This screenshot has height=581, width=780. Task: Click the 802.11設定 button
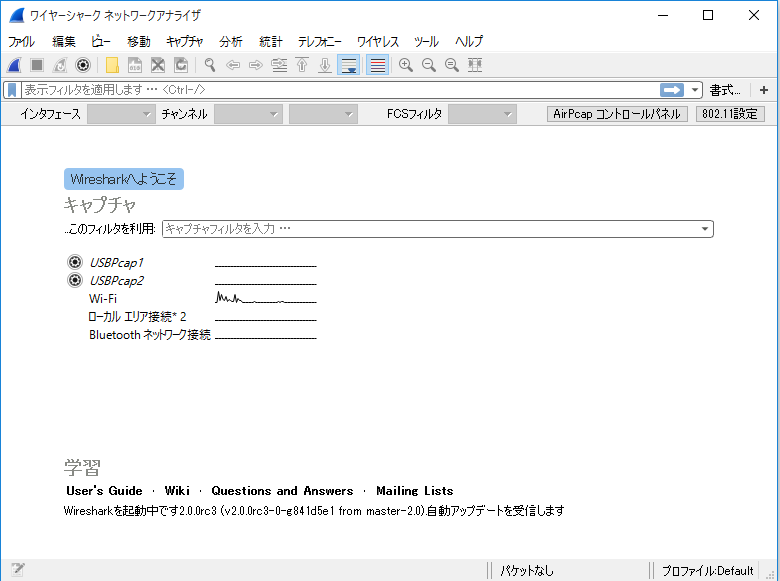click(730, 114)
